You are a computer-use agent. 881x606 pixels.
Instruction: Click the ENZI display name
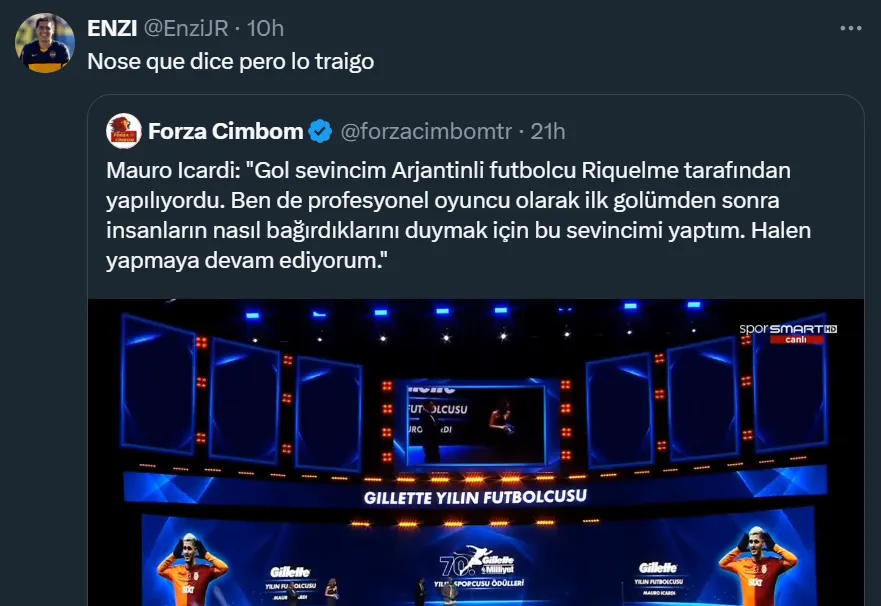point(112,28)
